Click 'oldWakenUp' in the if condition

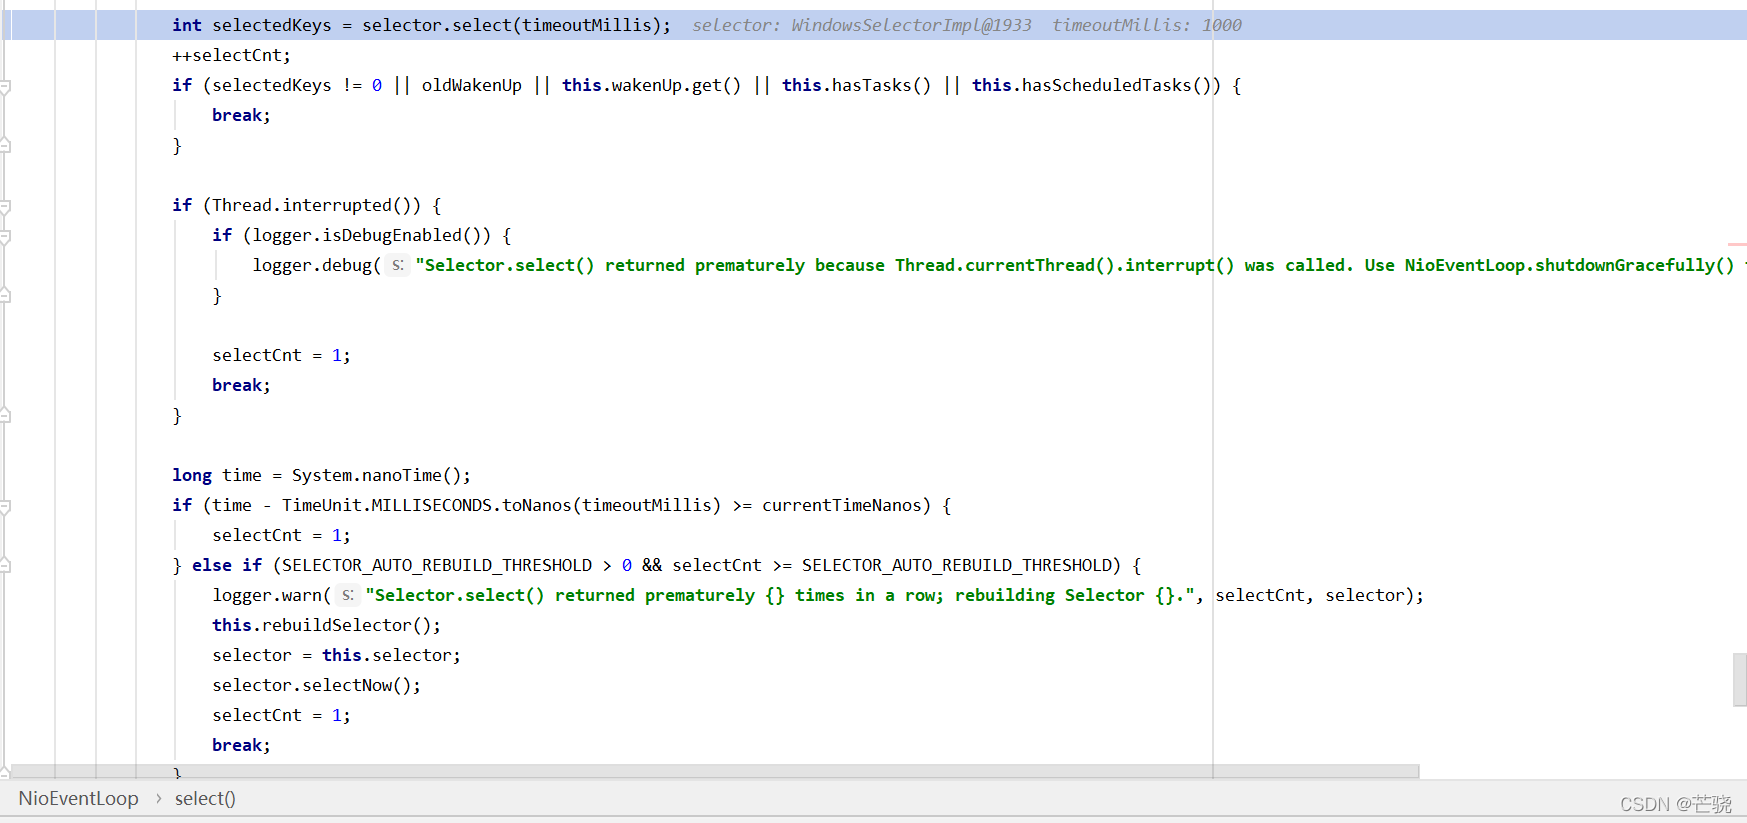coord(471,85)
